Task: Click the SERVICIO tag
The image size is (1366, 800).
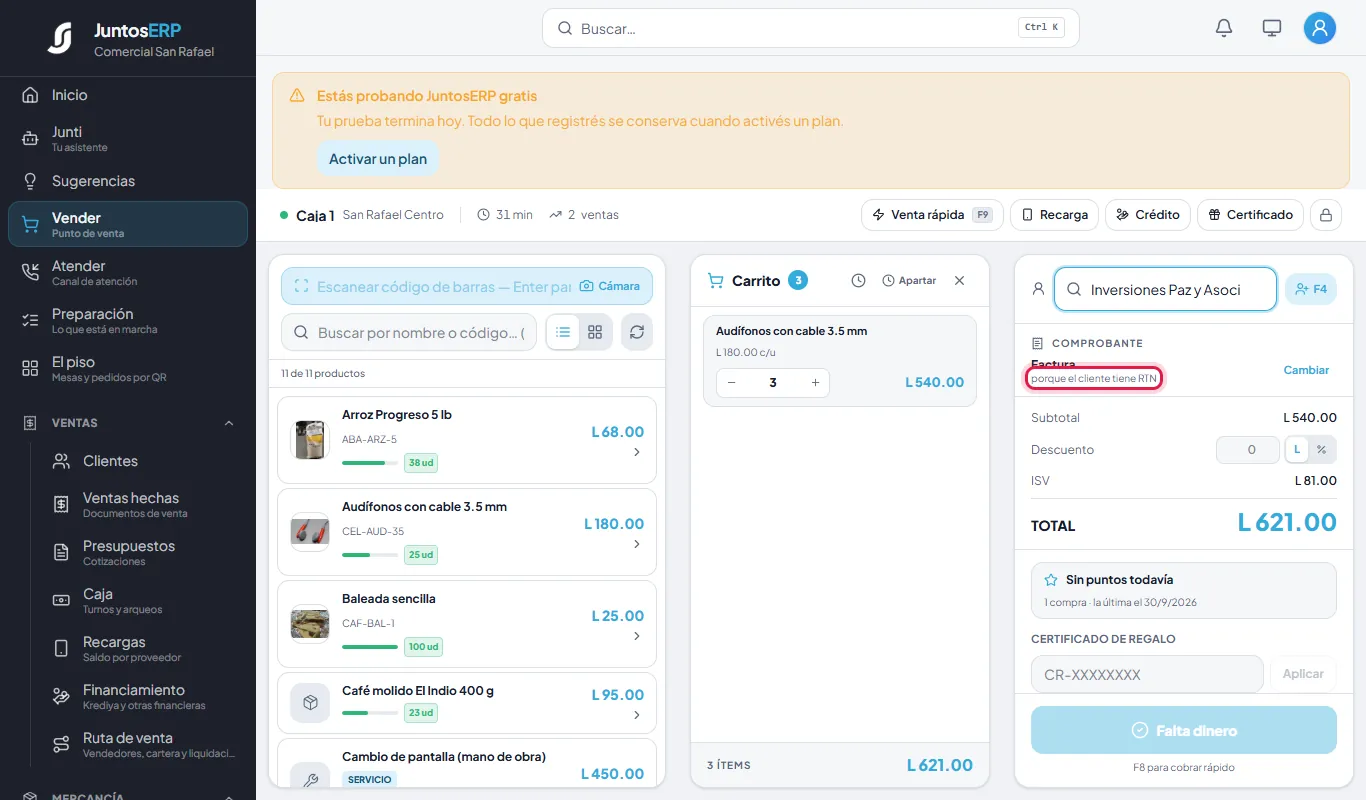Action: coord(370,779)
